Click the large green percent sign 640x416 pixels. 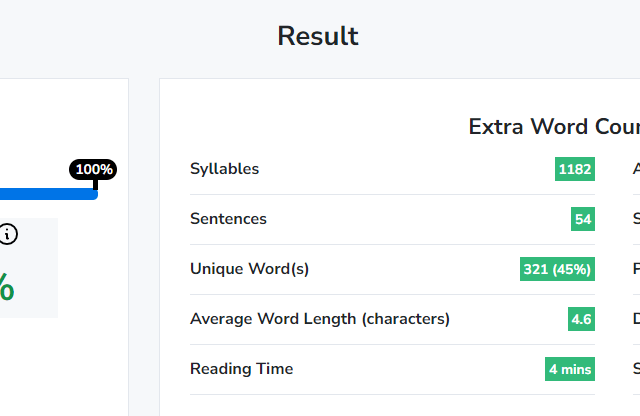[5, 288]
